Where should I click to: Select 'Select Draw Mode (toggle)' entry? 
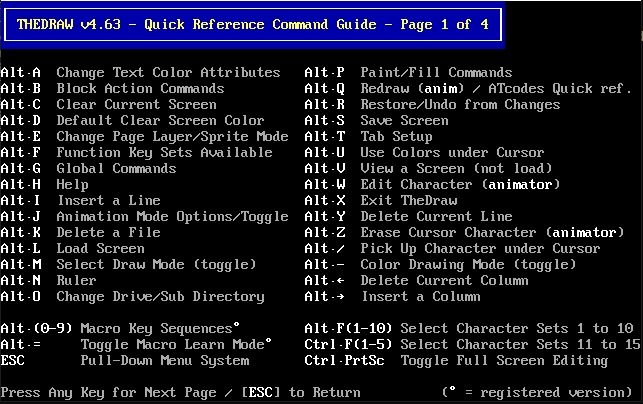pyautogui.click(x=156, y=265)
